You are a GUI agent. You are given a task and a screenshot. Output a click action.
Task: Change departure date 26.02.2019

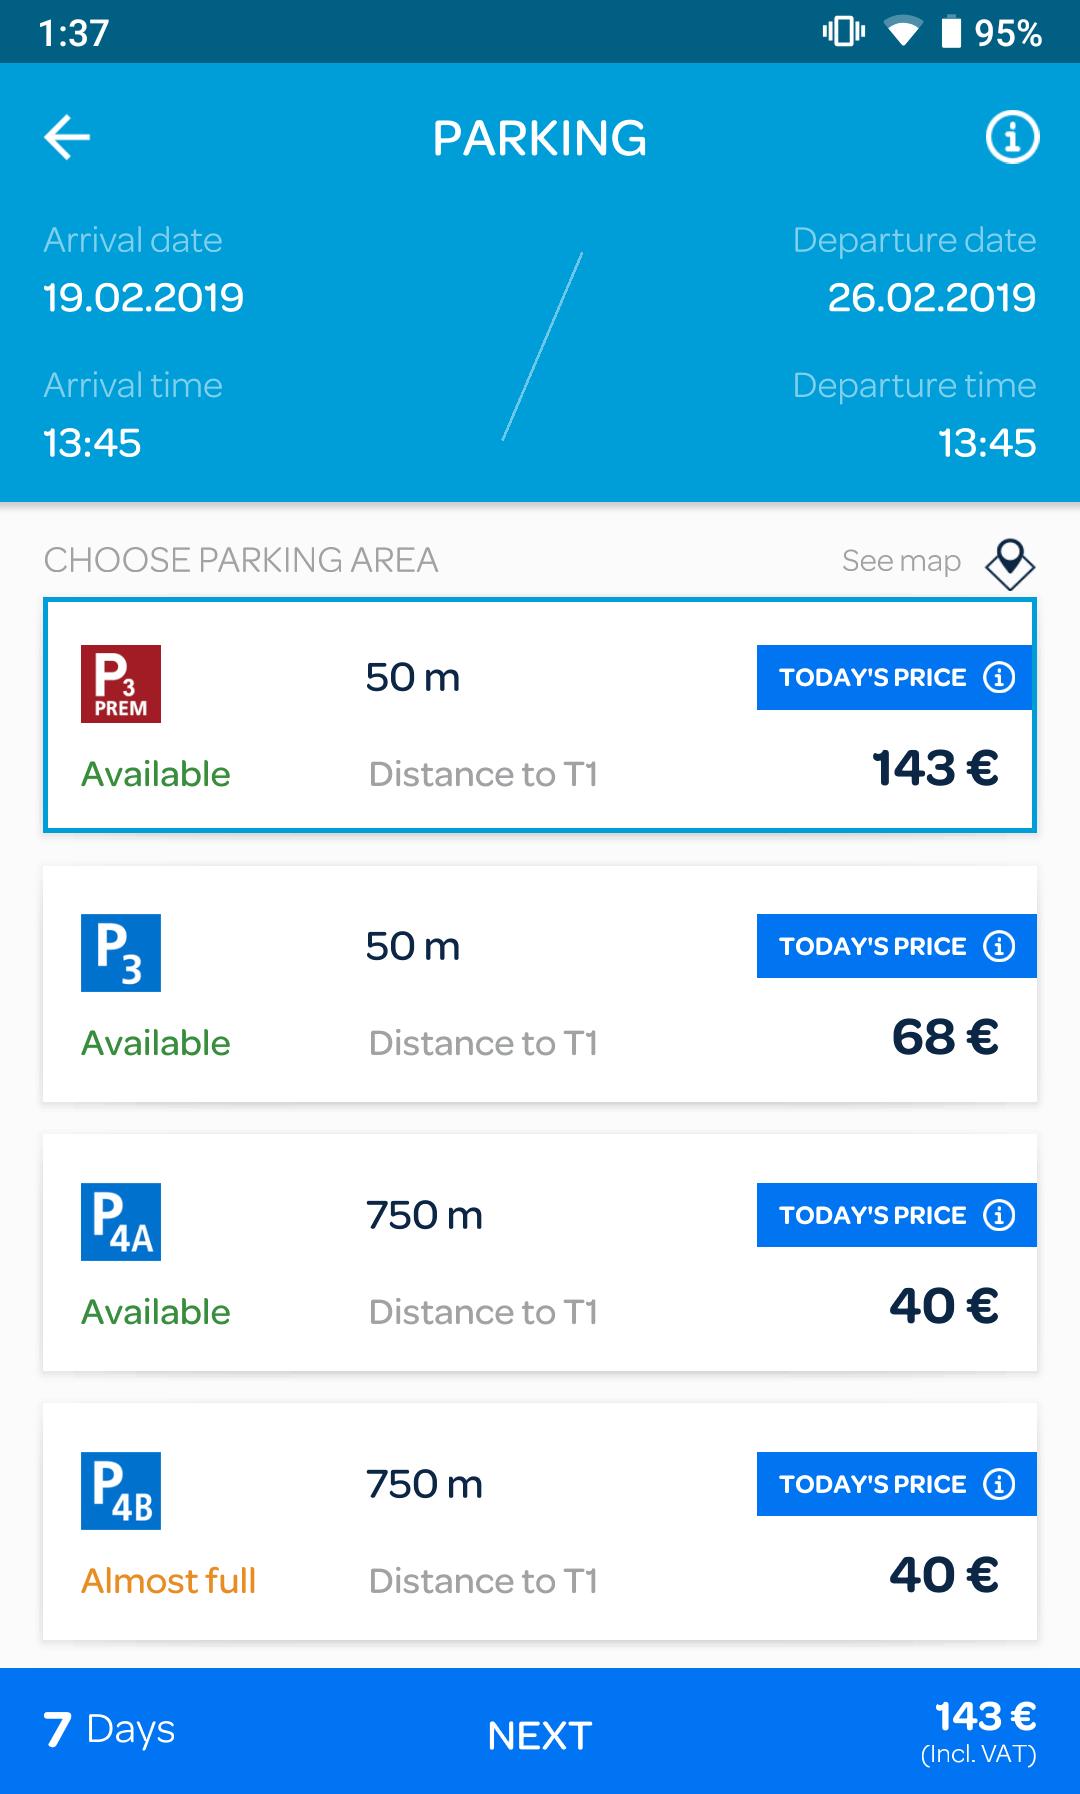pos(931,298)
